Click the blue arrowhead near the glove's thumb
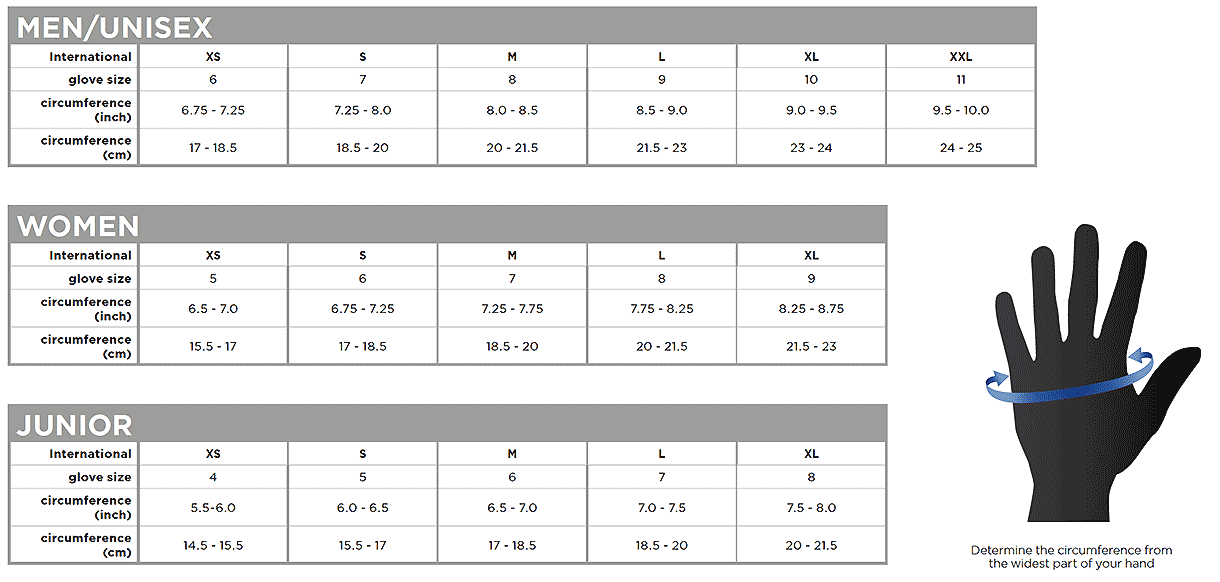The width and height of the screenshot is (1220, 582). pos(1138,355)
